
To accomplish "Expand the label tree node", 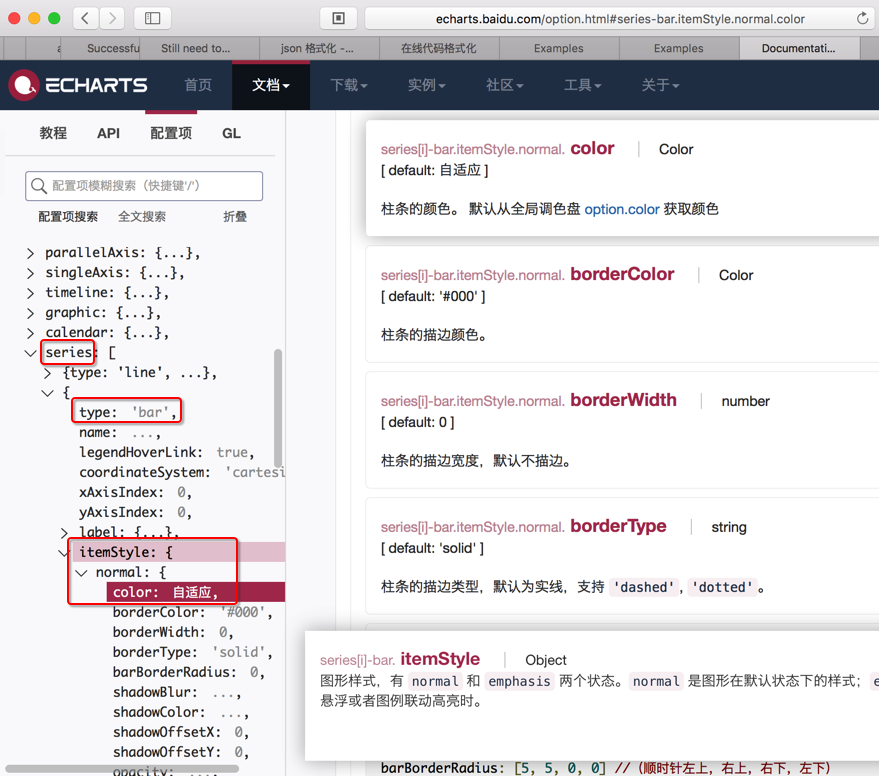I will pos(64,532).
